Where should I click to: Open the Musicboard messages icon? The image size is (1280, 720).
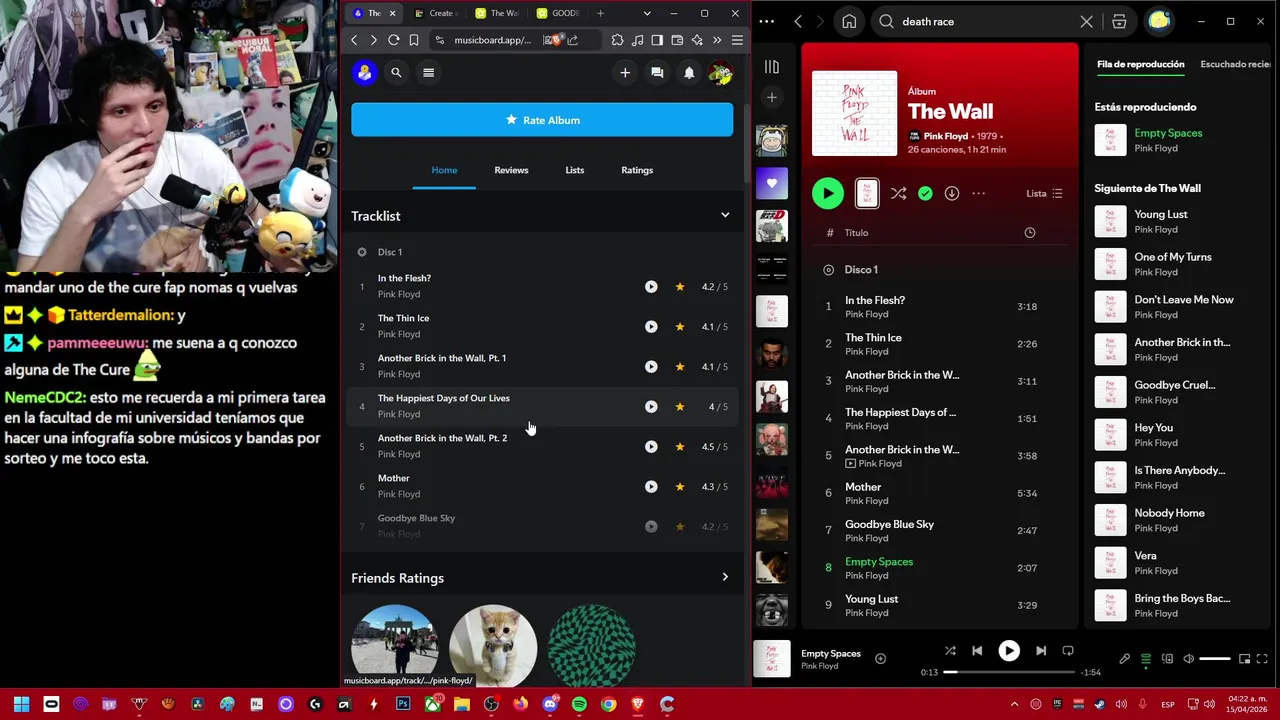(657, 72)
